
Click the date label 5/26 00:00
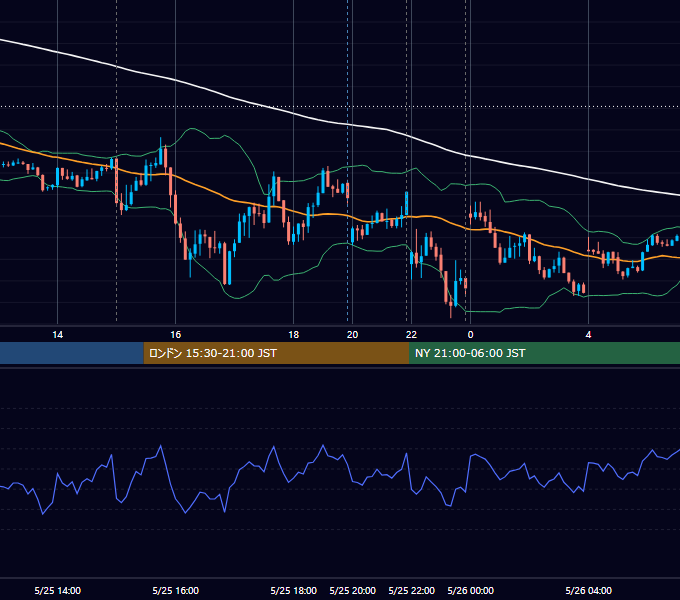[471, 590]
